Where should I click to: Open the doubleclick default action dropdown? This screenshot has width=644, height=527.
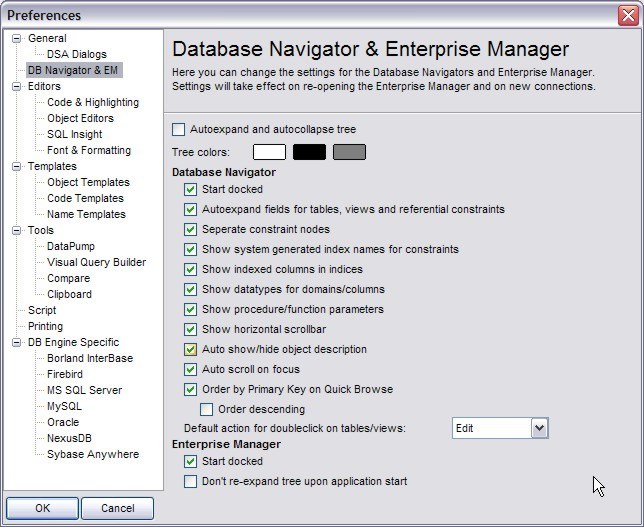click(540, 428)
